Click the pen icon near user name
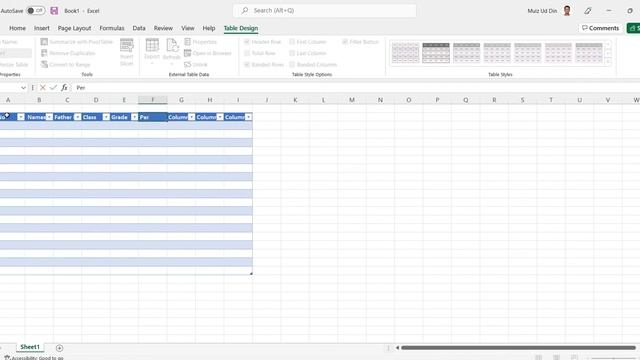The image size is (640, 360). (x=588, y=11)
